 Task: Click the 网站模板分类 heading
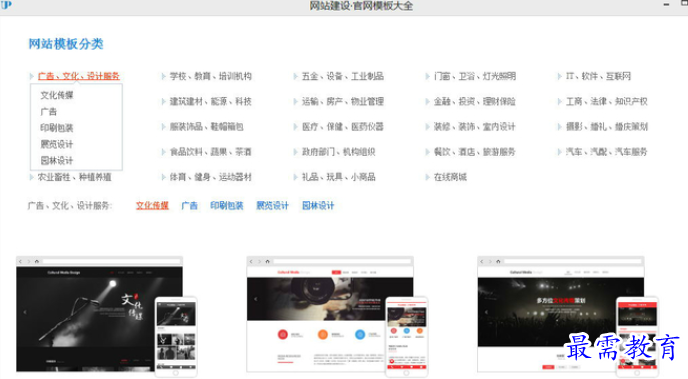point(66,44)
